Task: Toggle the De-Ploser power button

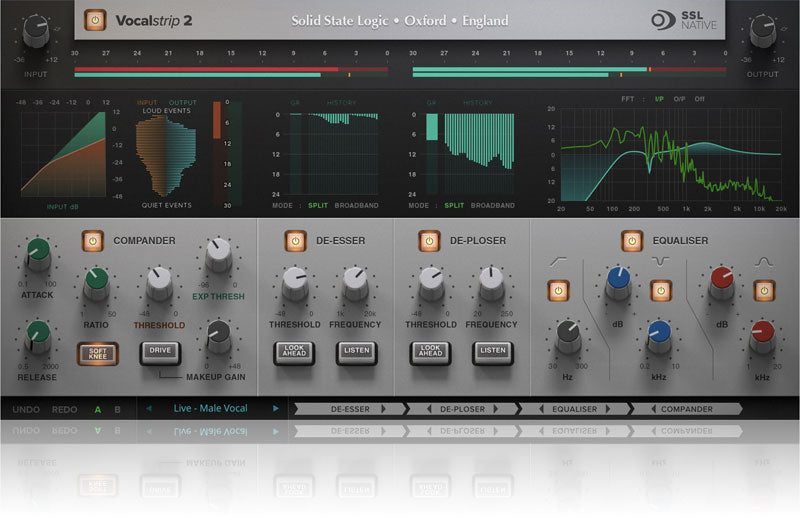Action: (x=429, y=241)
